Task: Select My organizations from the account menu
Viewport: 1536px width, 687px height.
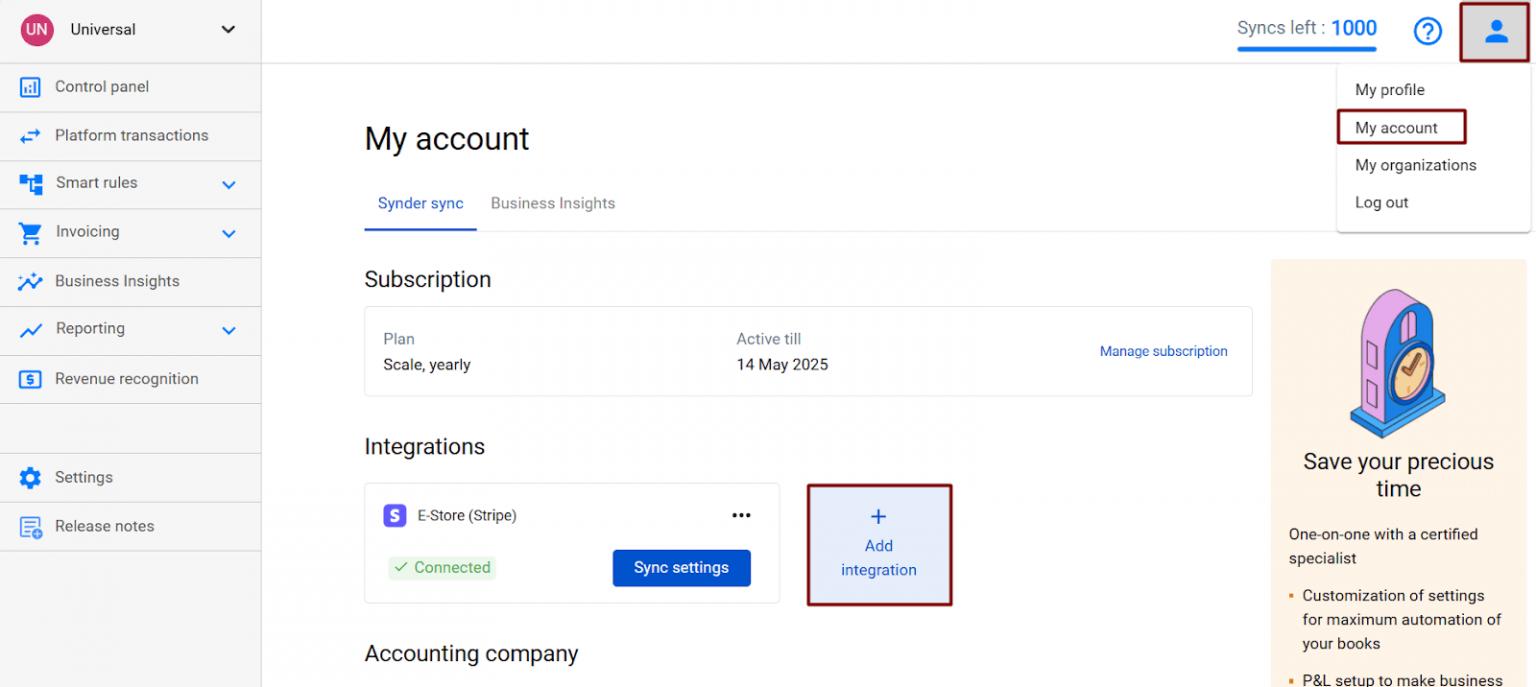Action: [x=1415, y=165]
